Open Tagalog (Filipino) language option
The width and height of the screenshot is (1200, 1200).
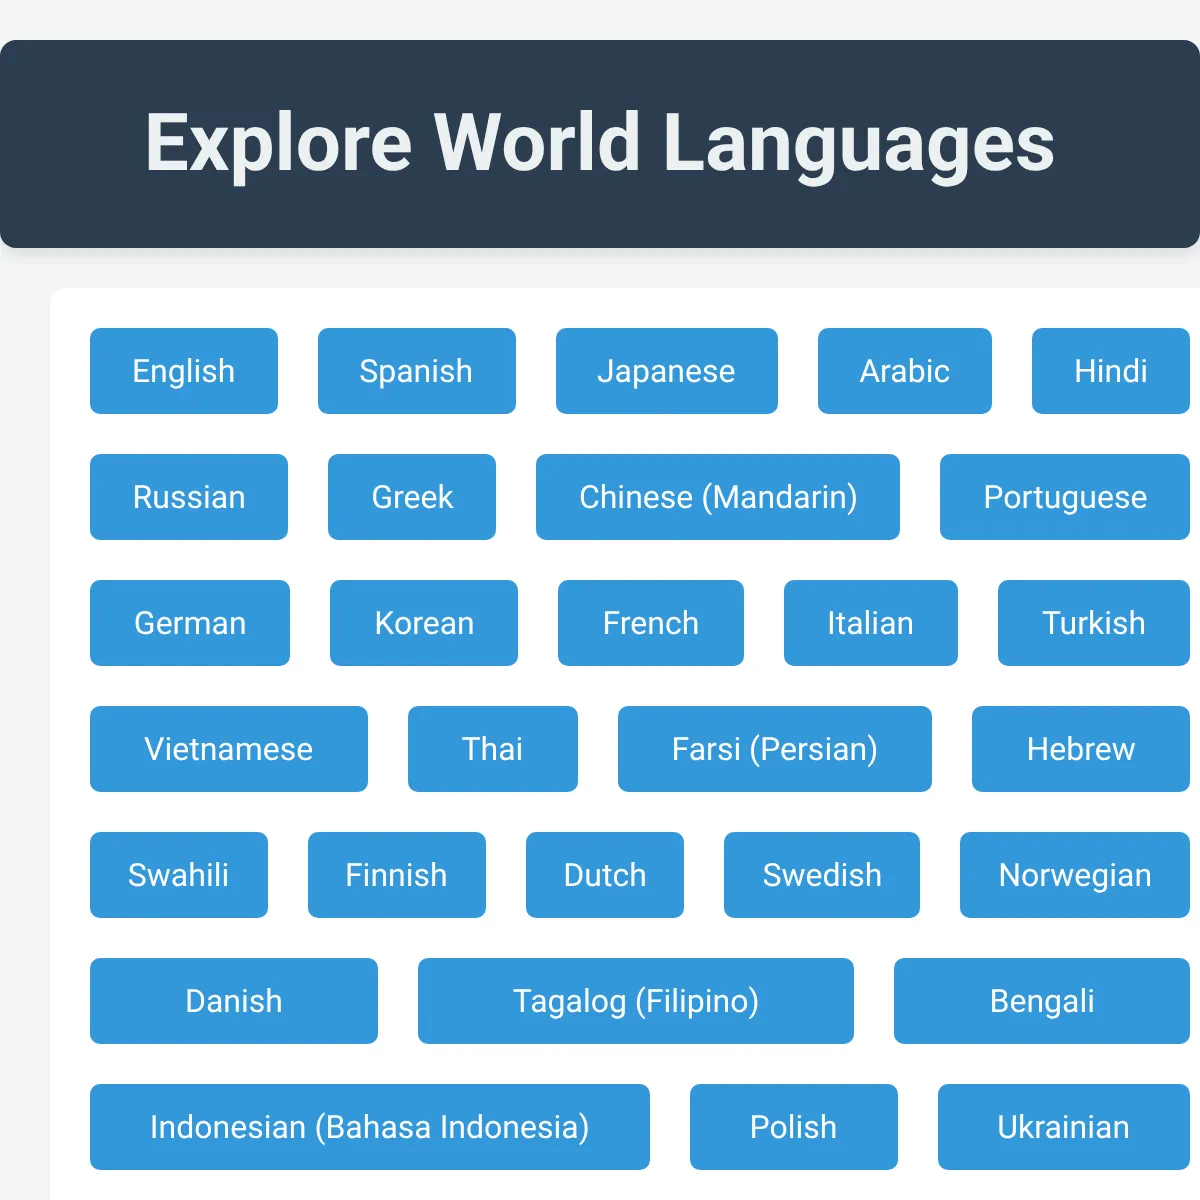coord(636,1001)
